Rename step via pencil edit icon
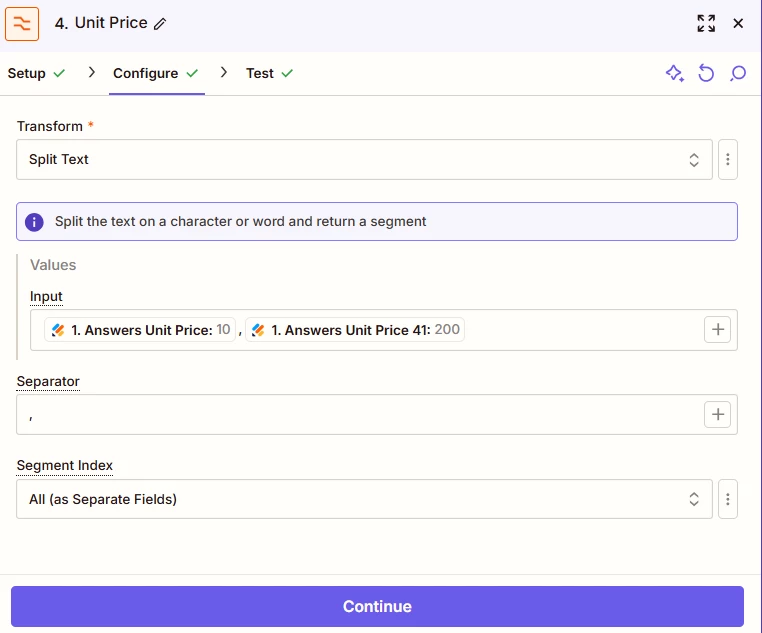This screenshot has width=762, height=633. point(160,24)
